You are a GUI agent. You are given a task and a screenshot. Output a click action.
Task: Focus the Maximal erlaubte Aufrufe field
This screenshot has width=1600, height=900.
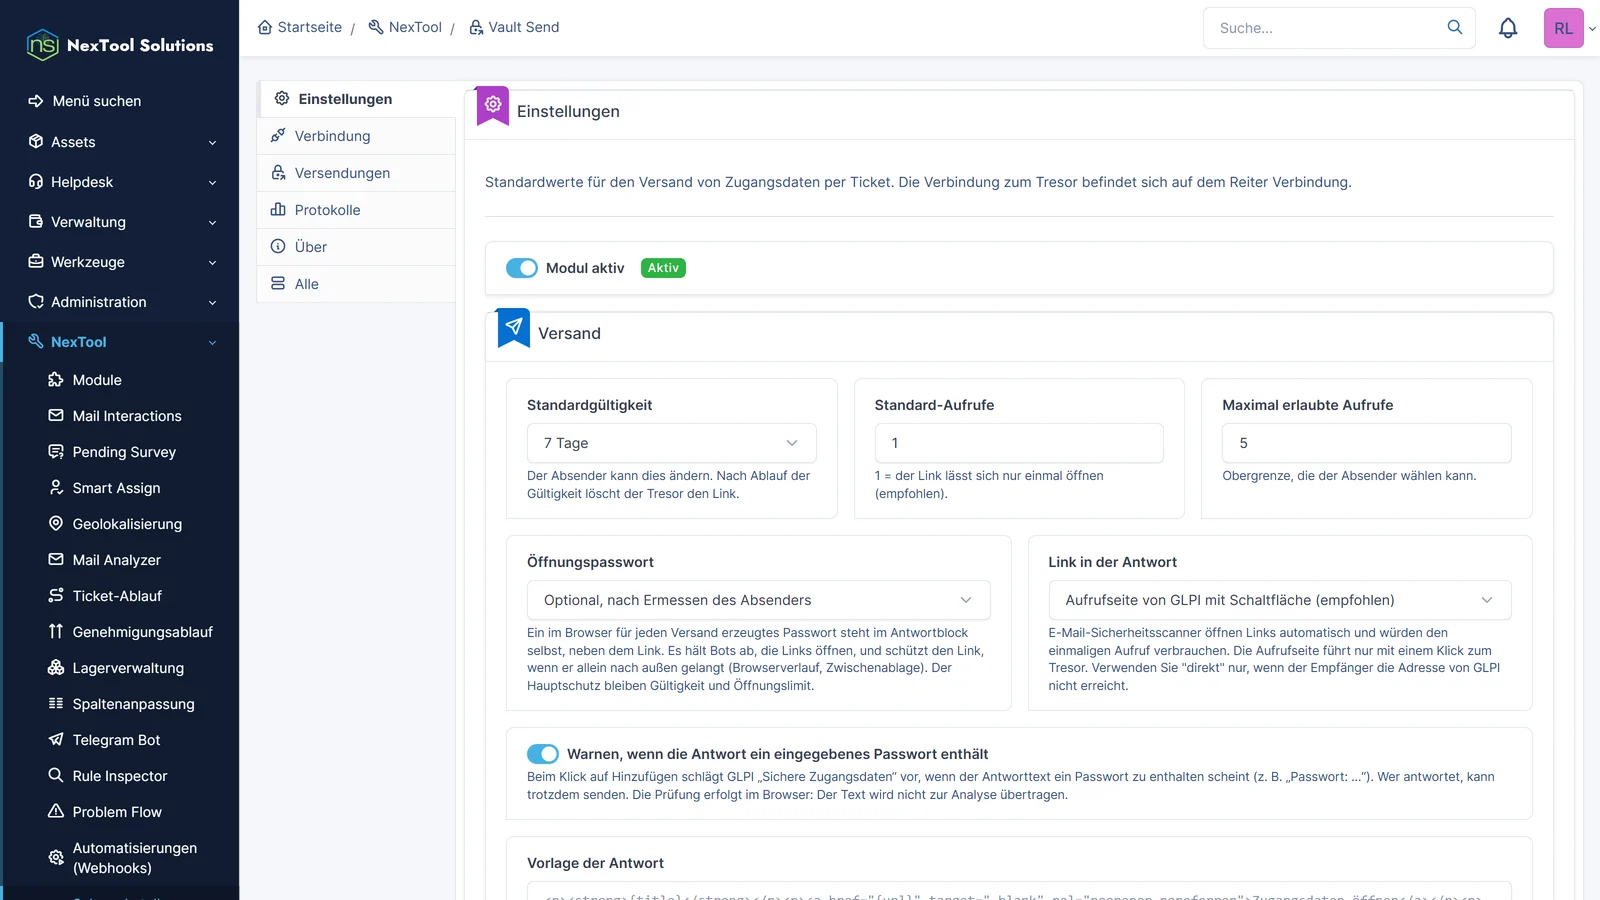point(1366,443)
